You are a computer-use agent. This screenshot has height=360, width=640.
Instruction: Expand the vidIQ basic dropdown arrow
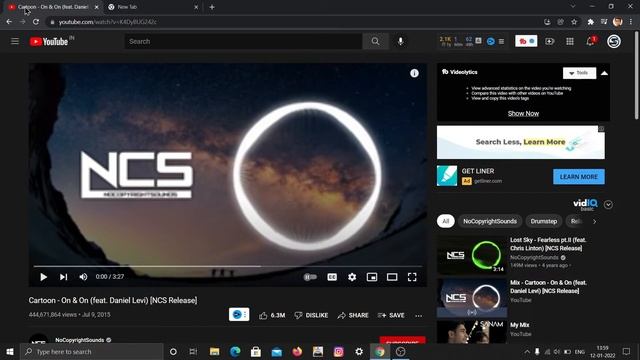[x=608, y=204]
